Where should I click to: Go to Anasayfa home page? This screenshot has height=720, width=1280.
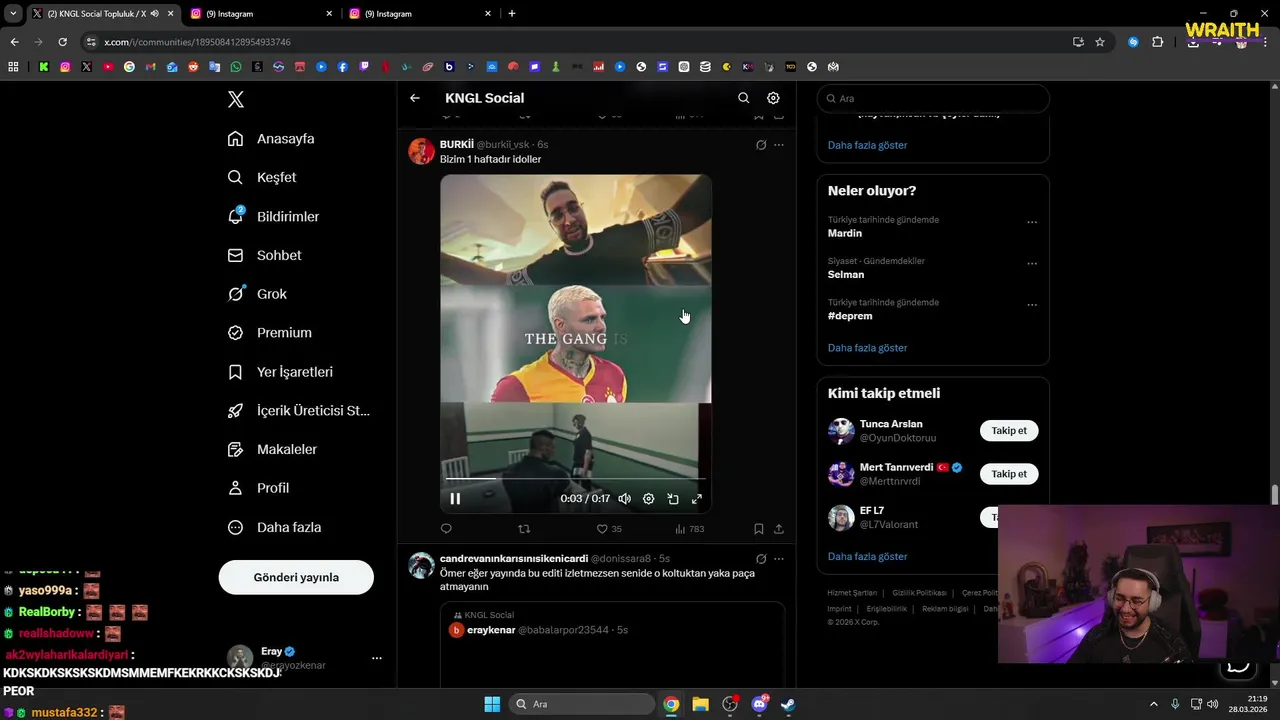tap(271, 139)
